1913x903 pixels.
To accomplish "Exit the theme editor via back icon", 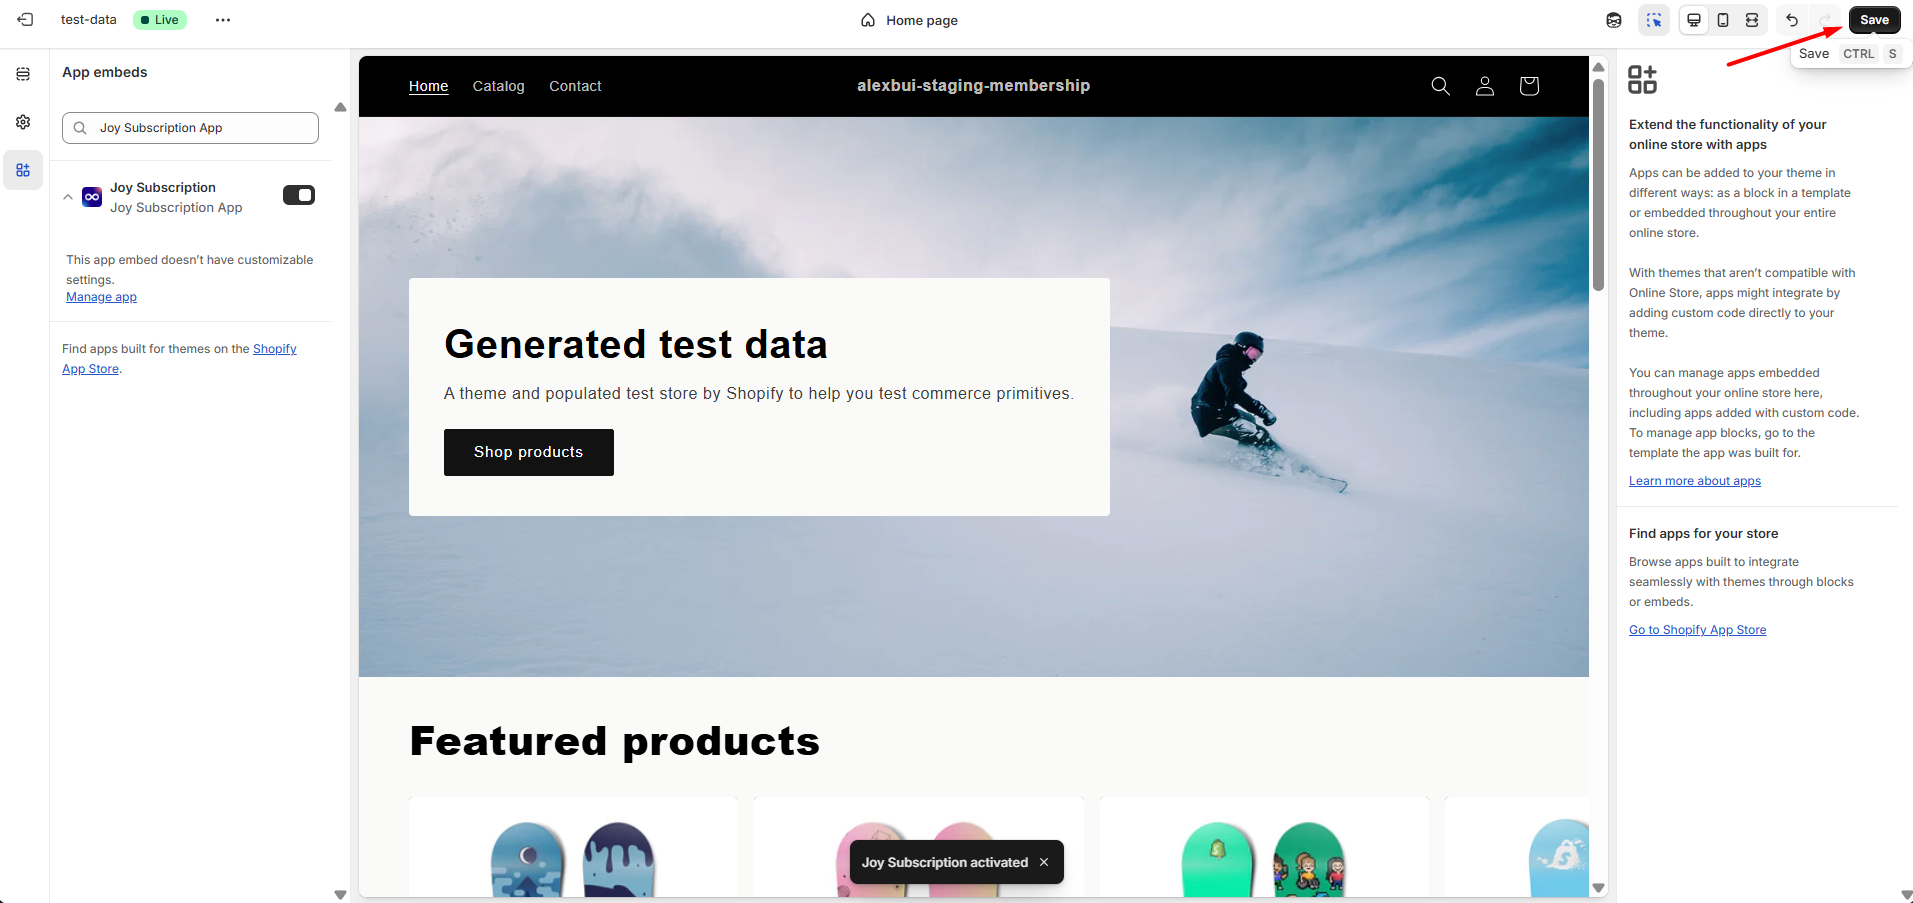I will coord(26,20).
